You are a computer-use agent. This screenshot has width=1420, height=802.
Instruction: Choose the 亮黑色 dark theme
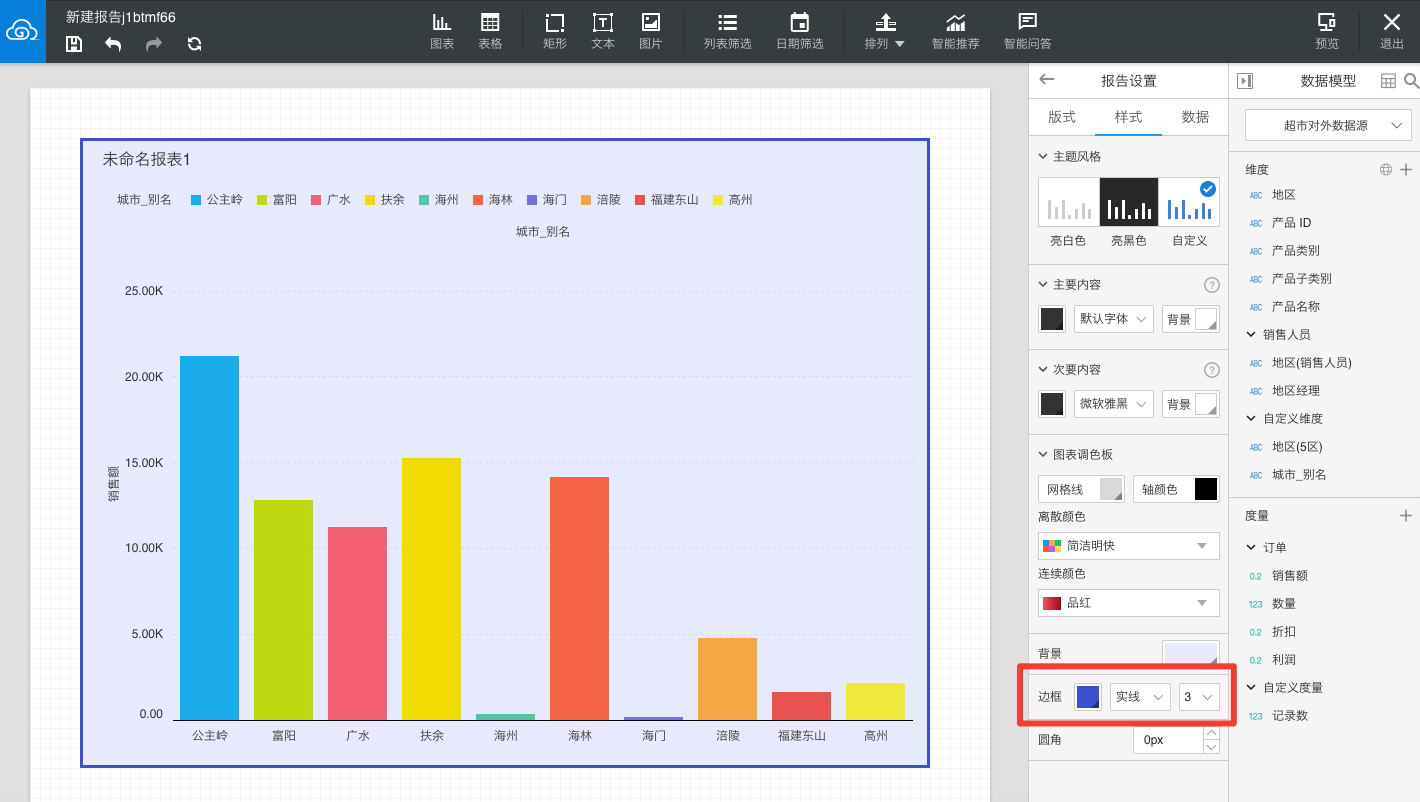1129,212
